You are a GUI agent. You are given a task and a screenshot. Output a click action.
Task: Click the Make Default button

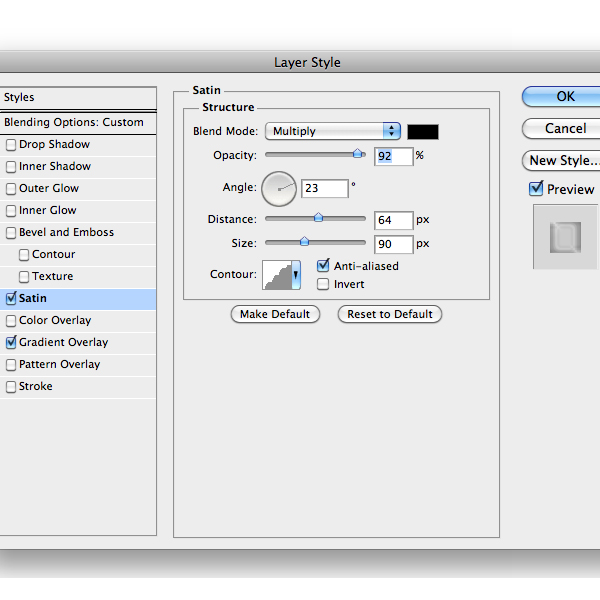tap(275, 314)
